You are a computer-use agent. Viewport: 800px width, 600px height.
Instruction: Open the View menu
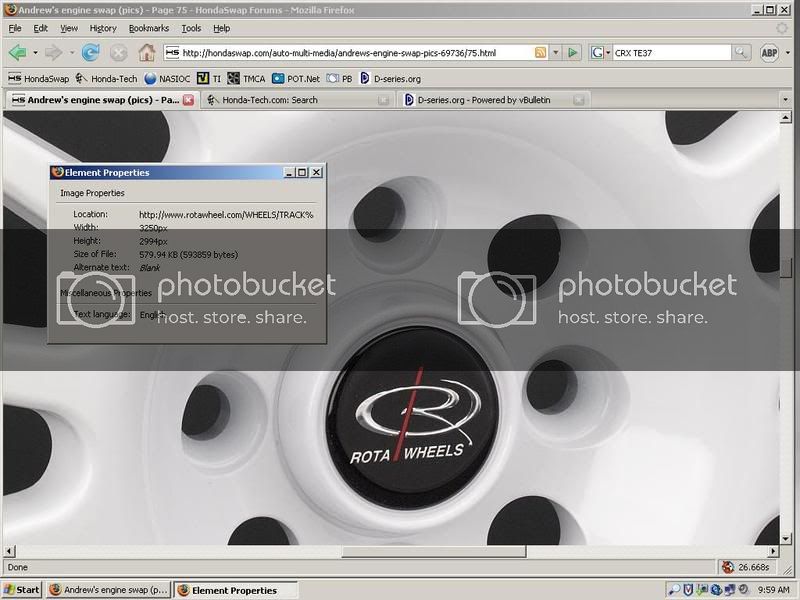click(69, 28)
